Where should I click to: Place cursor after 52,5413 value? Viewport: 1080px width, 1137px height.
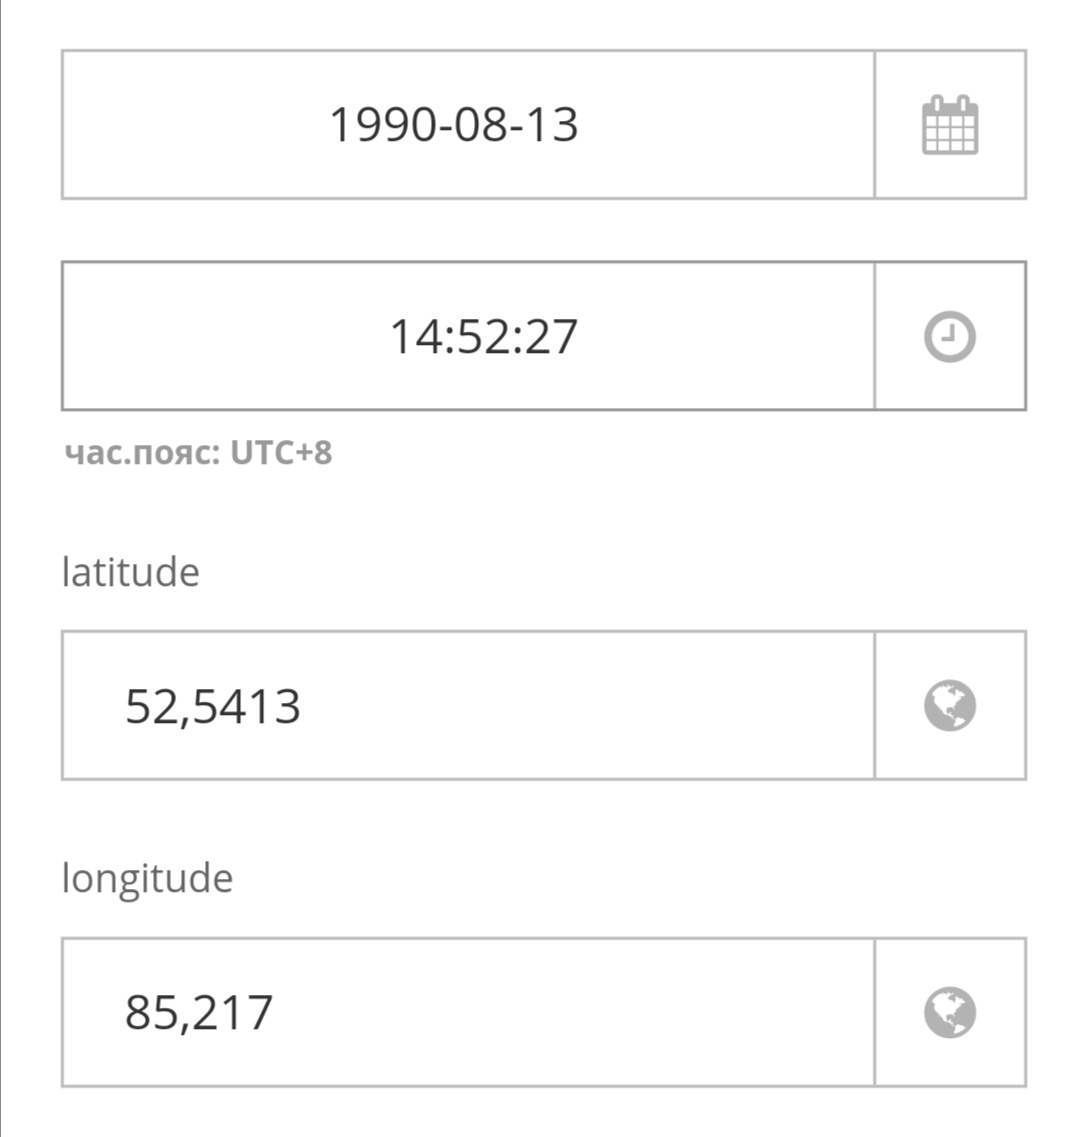pos(302,707)
